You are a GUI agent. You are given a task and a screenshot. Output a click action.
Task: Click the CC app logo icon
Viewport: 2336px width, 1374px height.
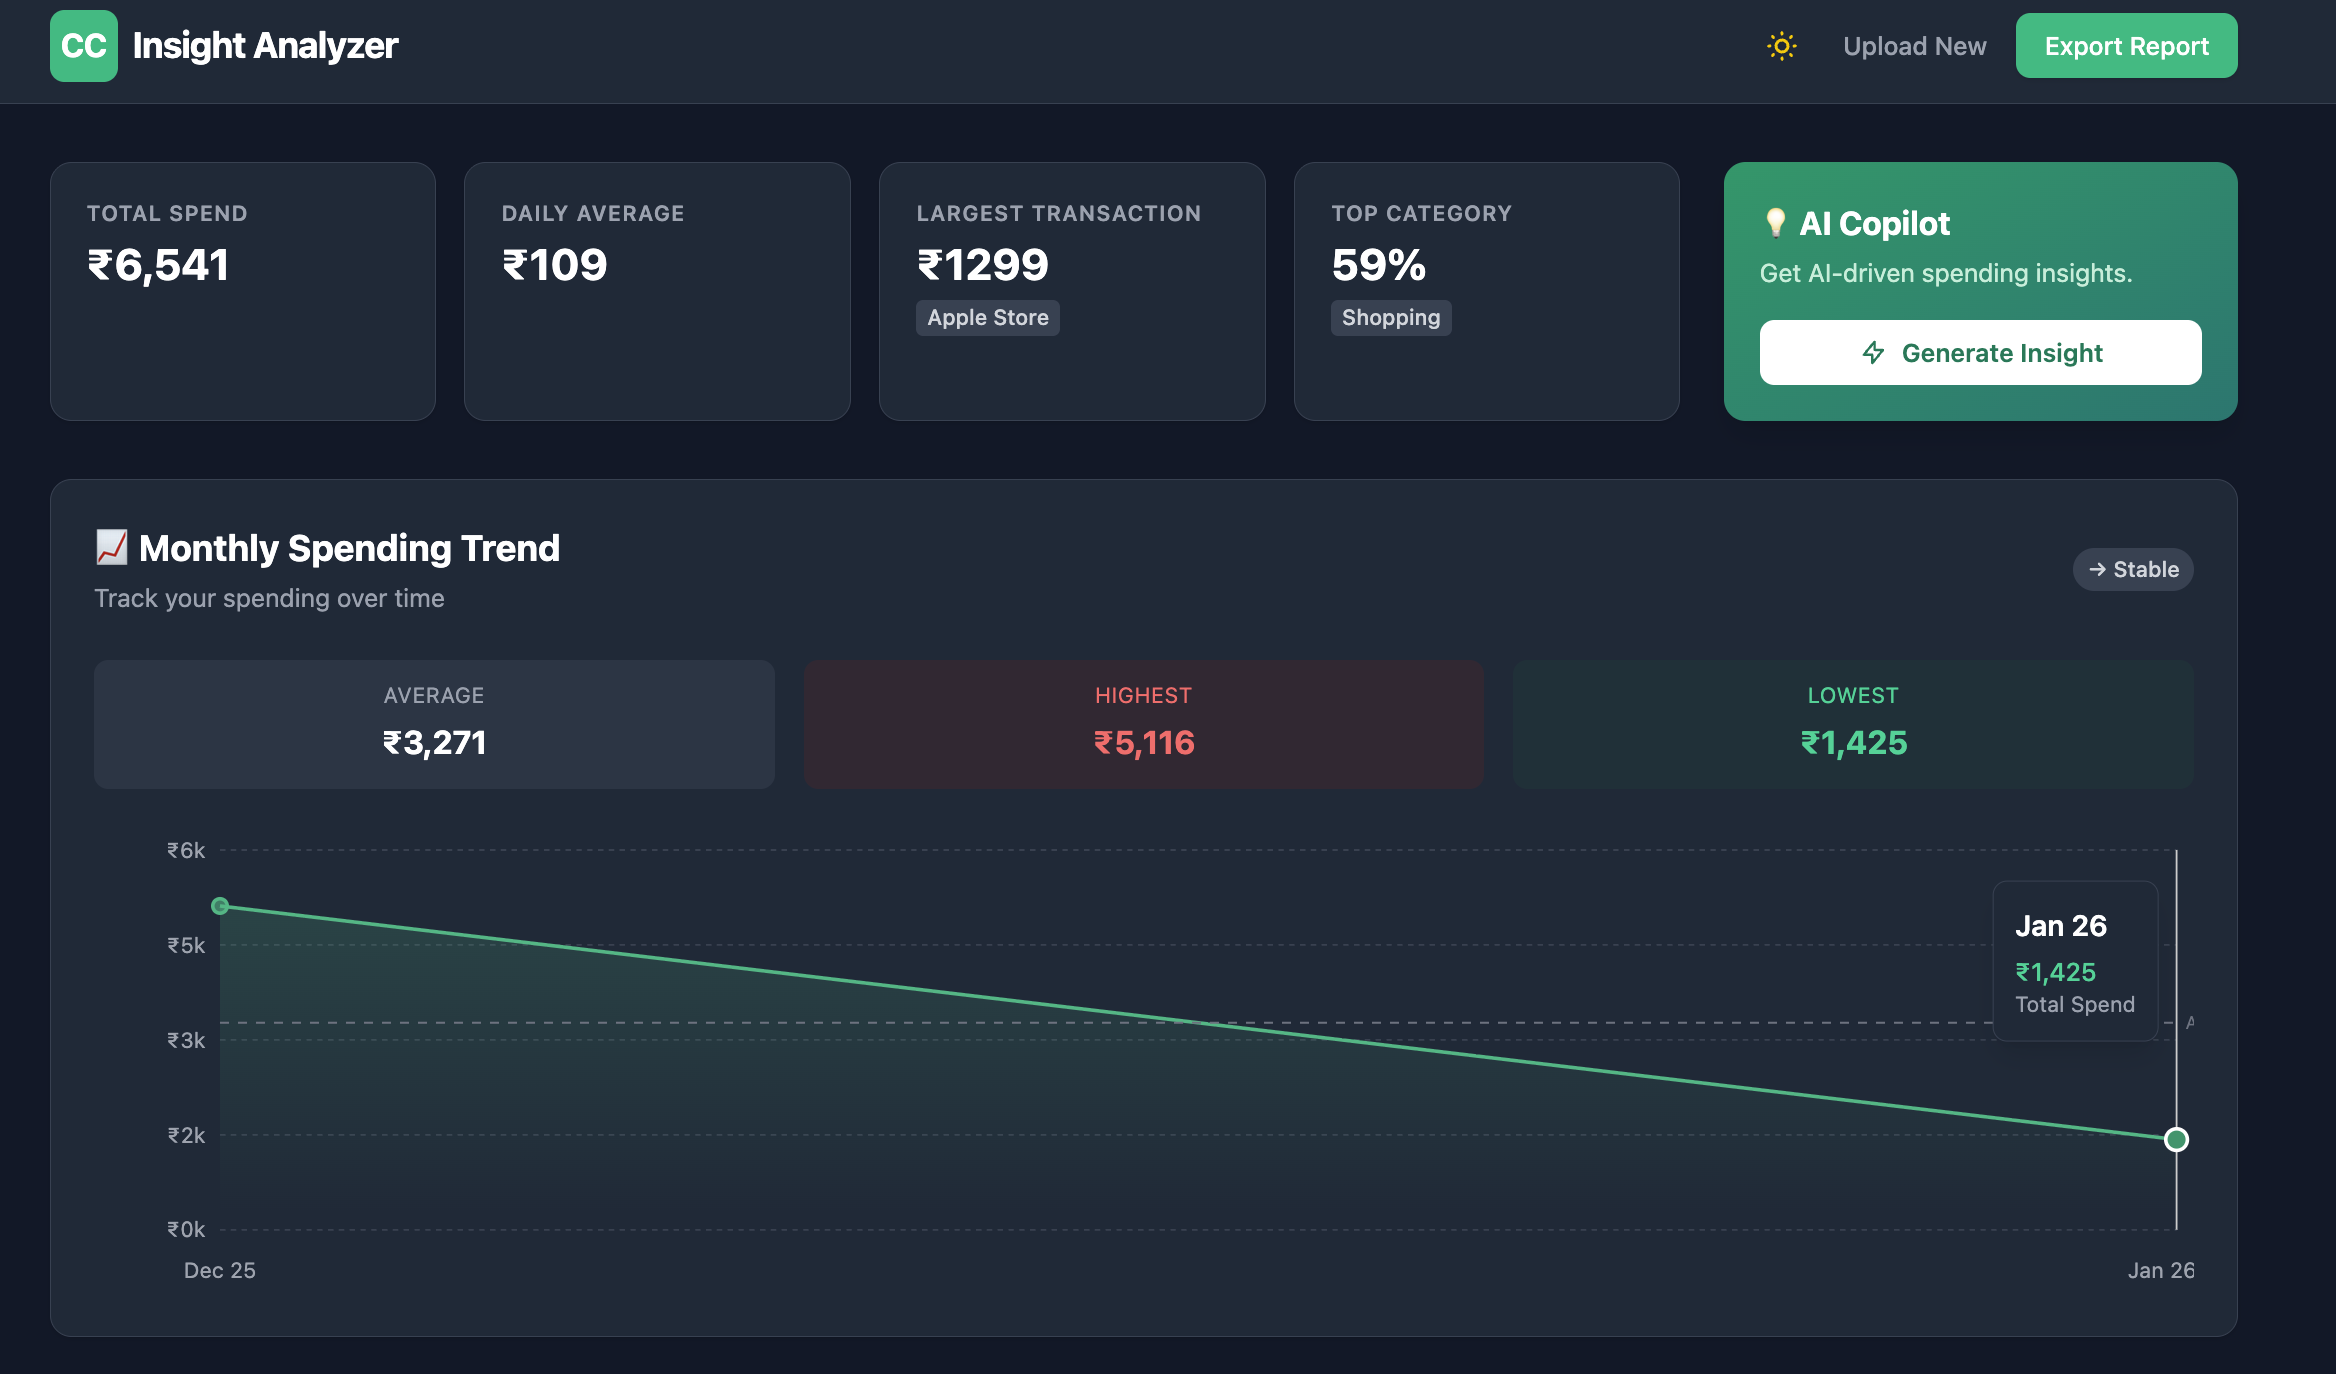pyautogui.click(x=84, y=45)
